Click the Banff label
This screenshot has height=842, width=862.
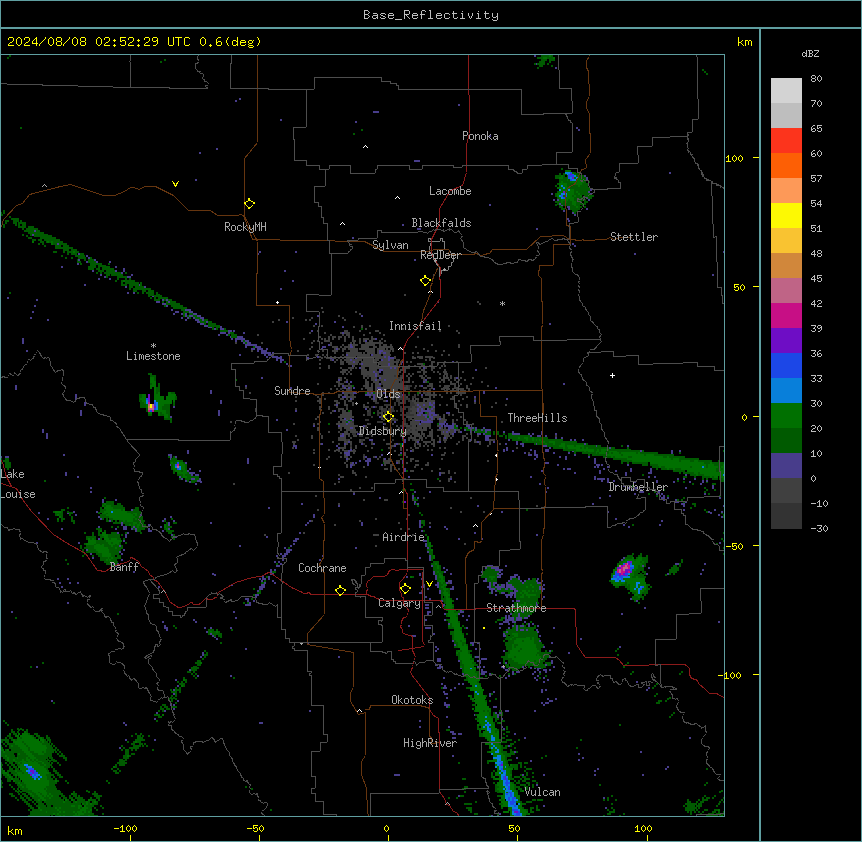tap(124, 567)
